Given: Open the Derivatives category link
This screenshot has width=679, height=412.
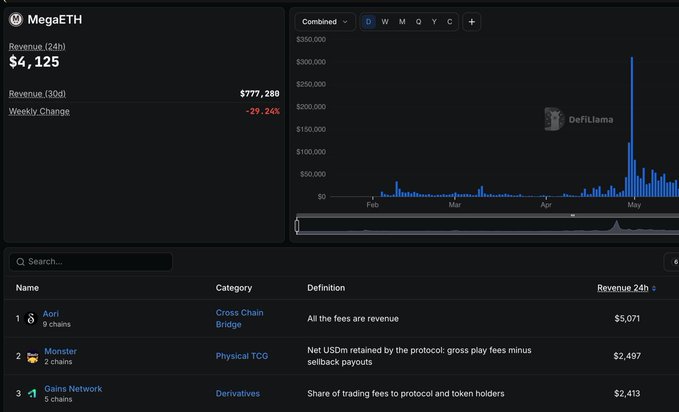Looking at the screenshot, I should pyautogui.click(x=238, y=393).
